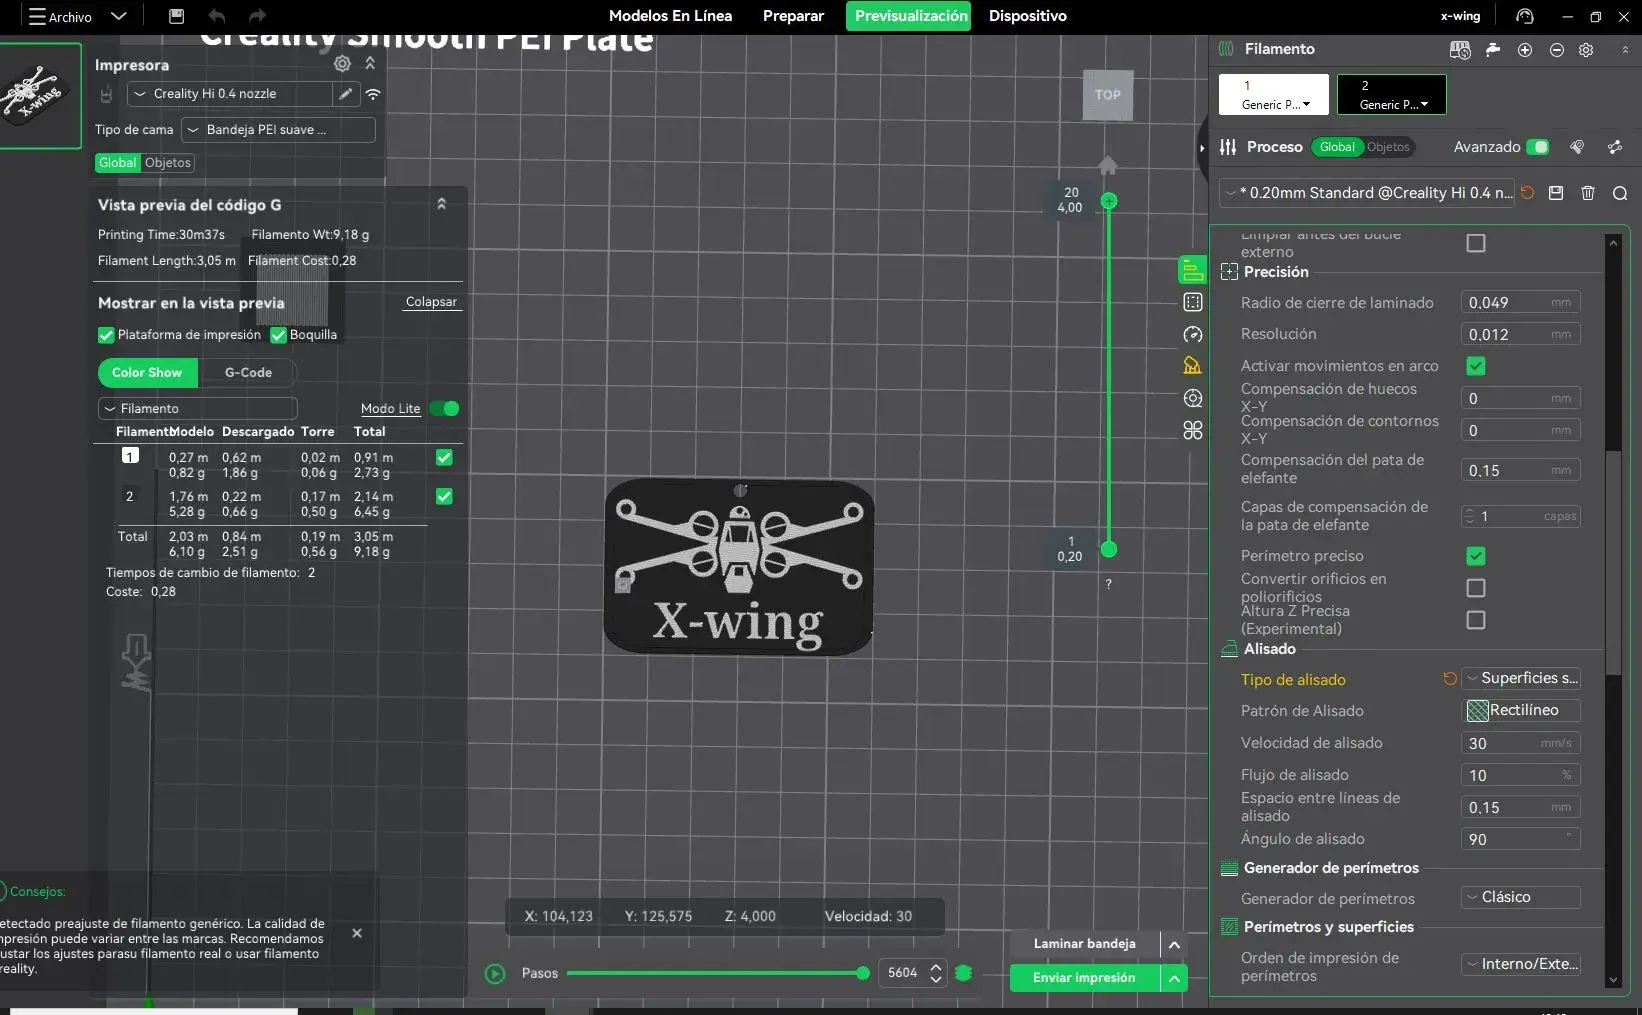
Task: Click the nodes icon in Proceso header
Action: point(1615,147)
